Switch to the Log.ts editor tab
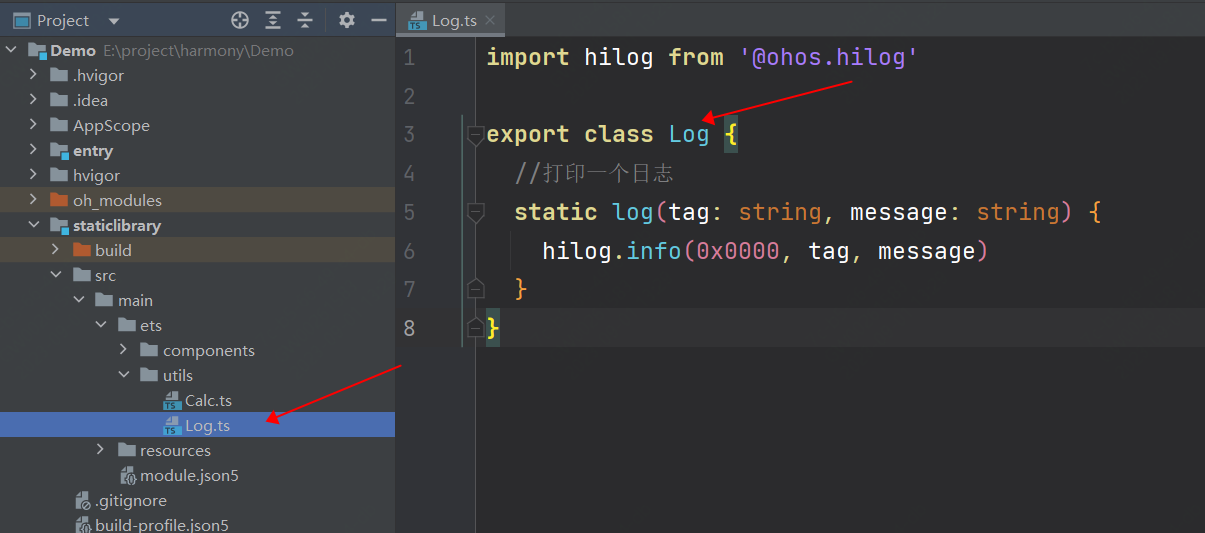The width and height of the screenshot is (1205, 533). tap(452, 21)
